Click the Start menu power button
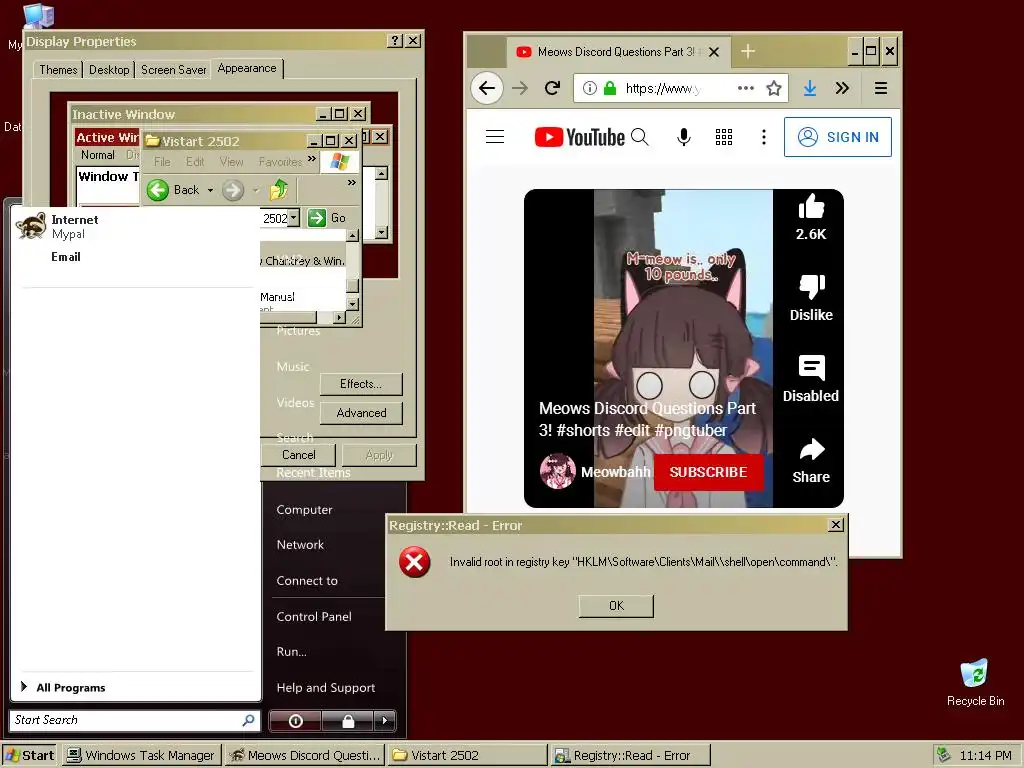 [x=295, y=721]
